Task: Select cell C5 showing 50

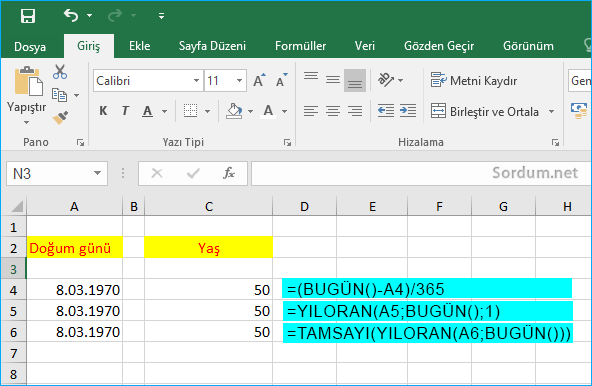Action: [x=208, y=311]
